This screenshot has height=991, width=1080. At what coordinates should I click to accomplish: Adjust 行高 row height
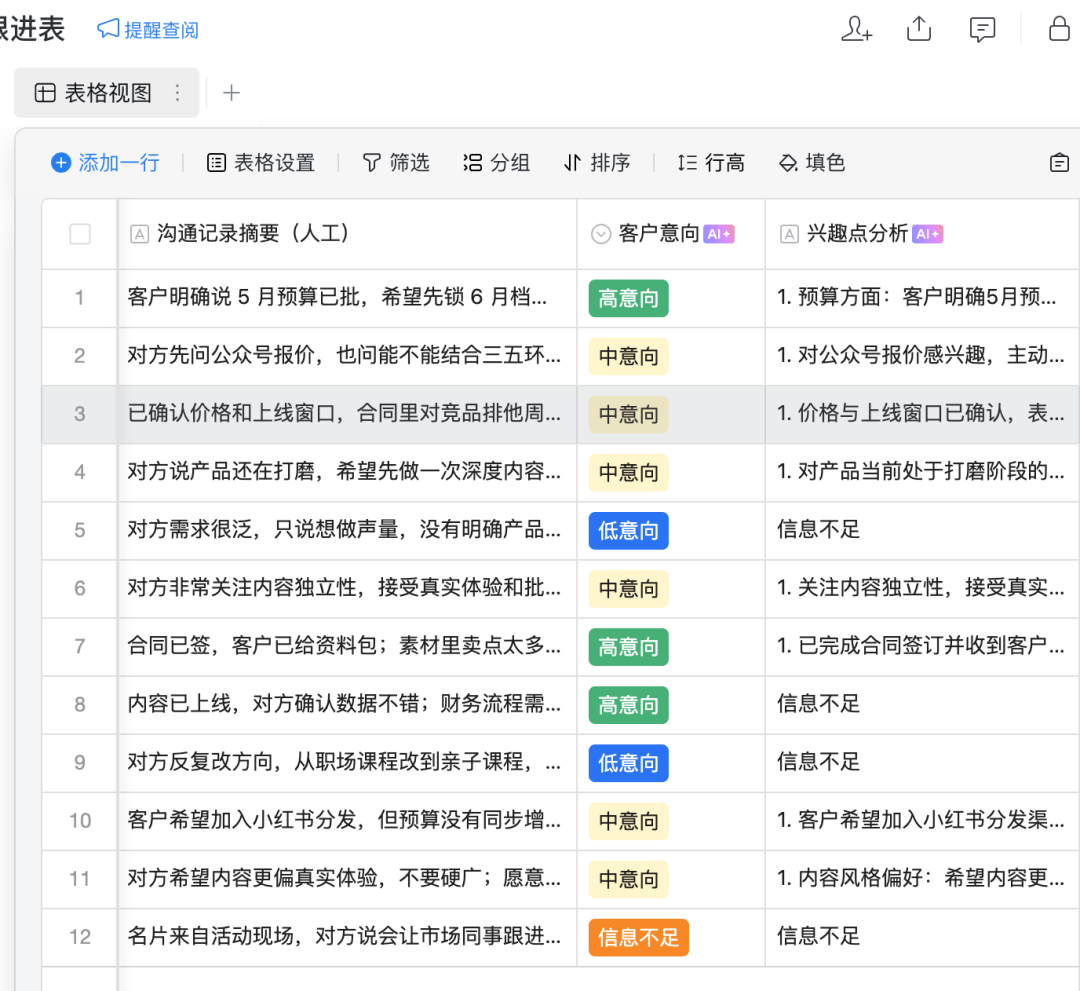pos(711,163)
